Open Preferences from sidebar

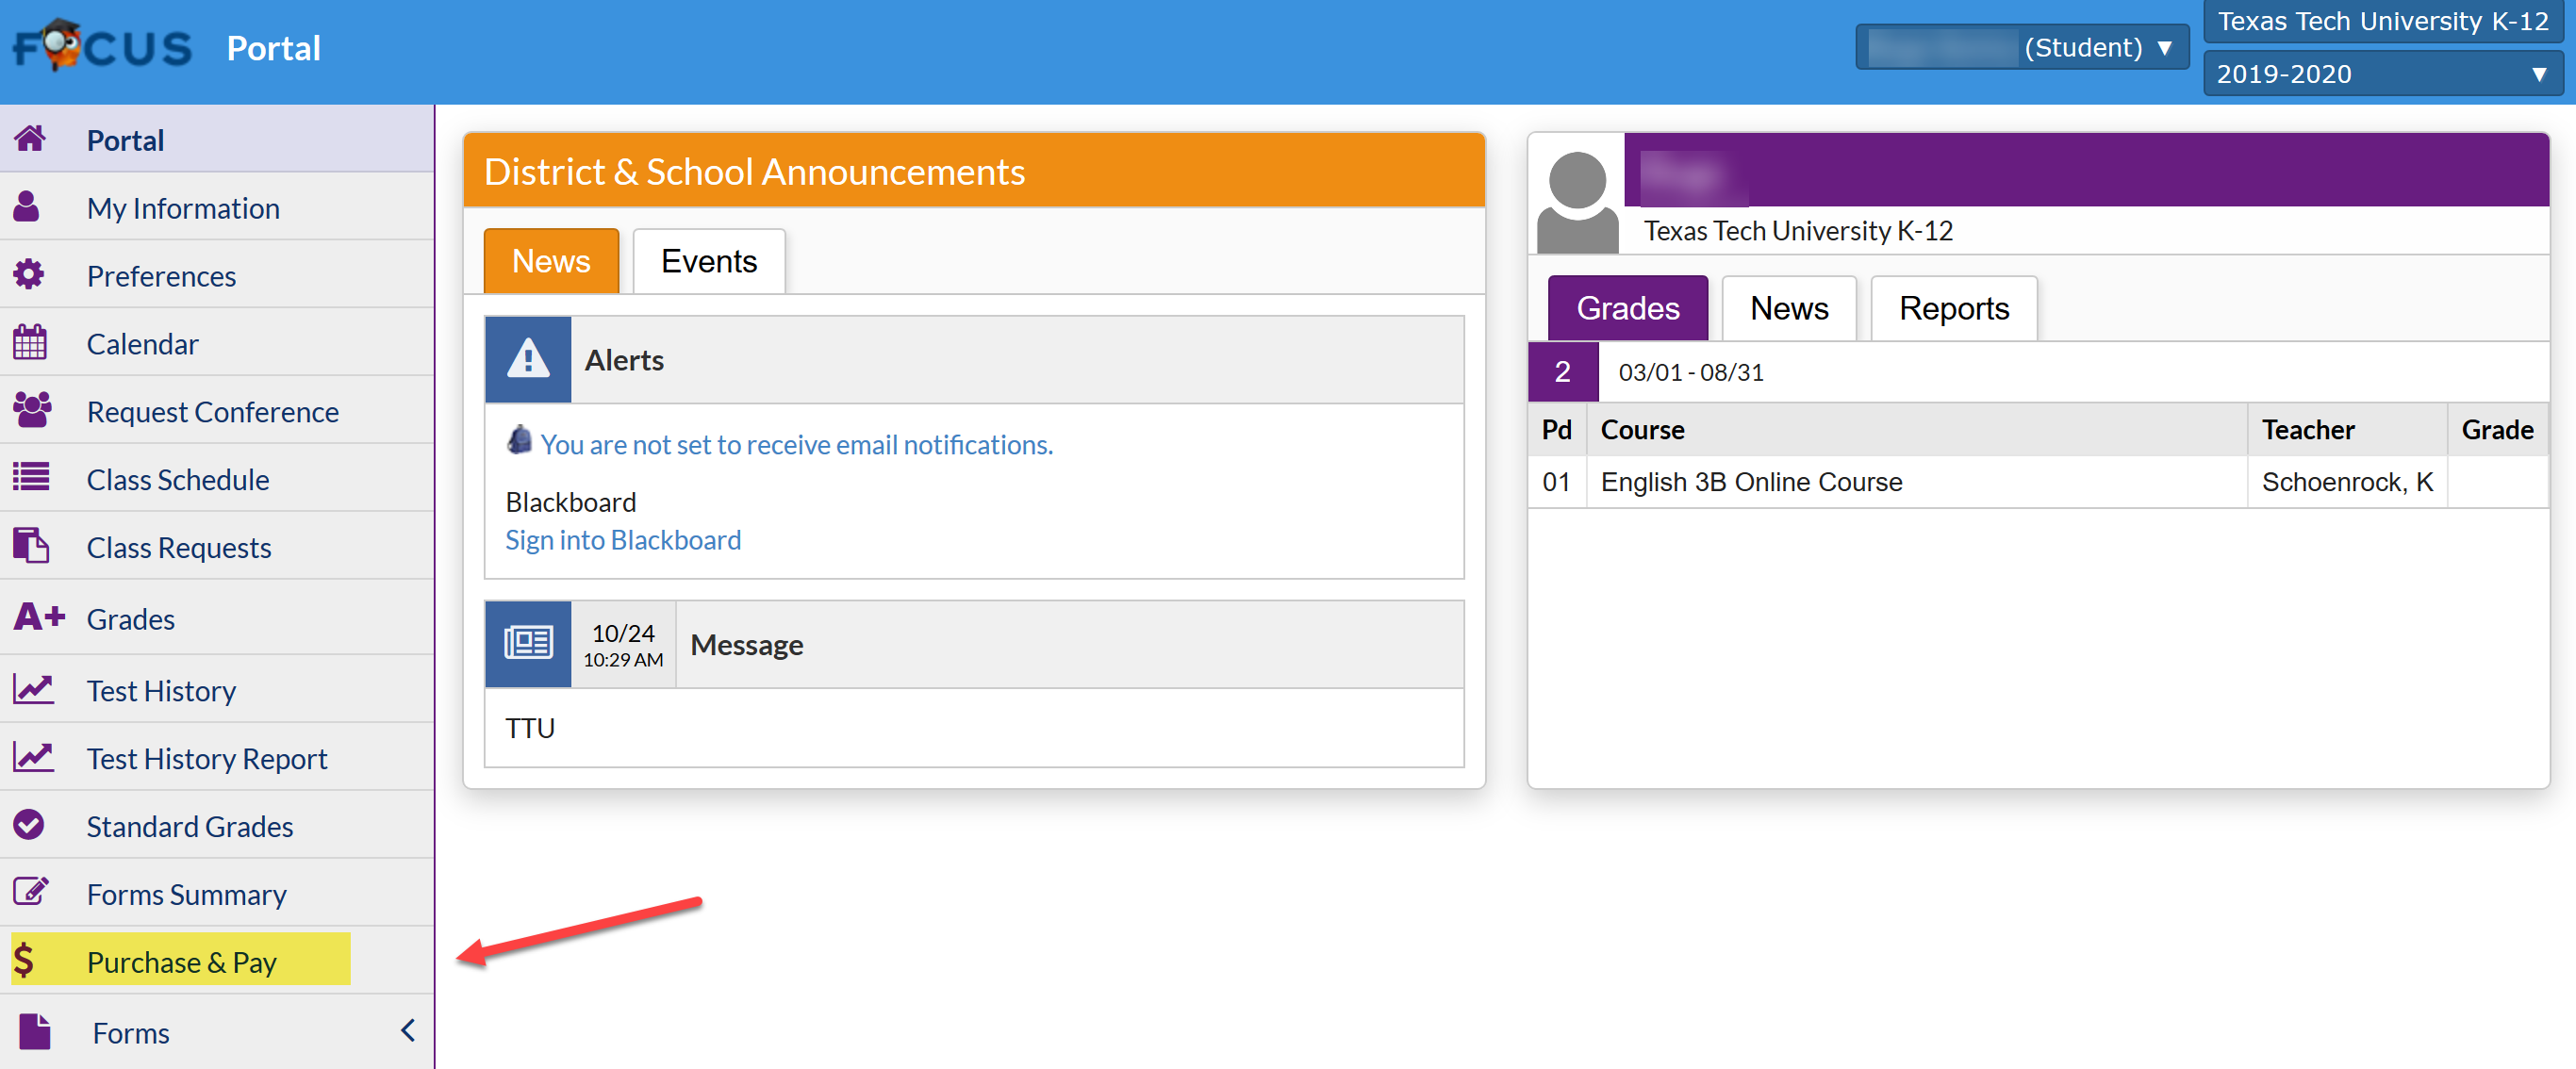pyautogui.click(x=217, y=275)
